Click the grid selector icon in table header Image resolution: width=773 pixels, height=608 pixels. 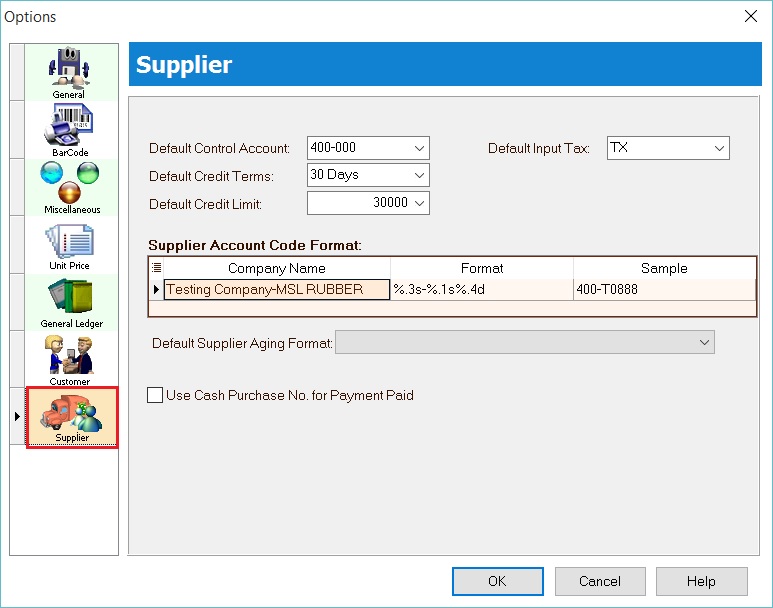tap(156, 268)
